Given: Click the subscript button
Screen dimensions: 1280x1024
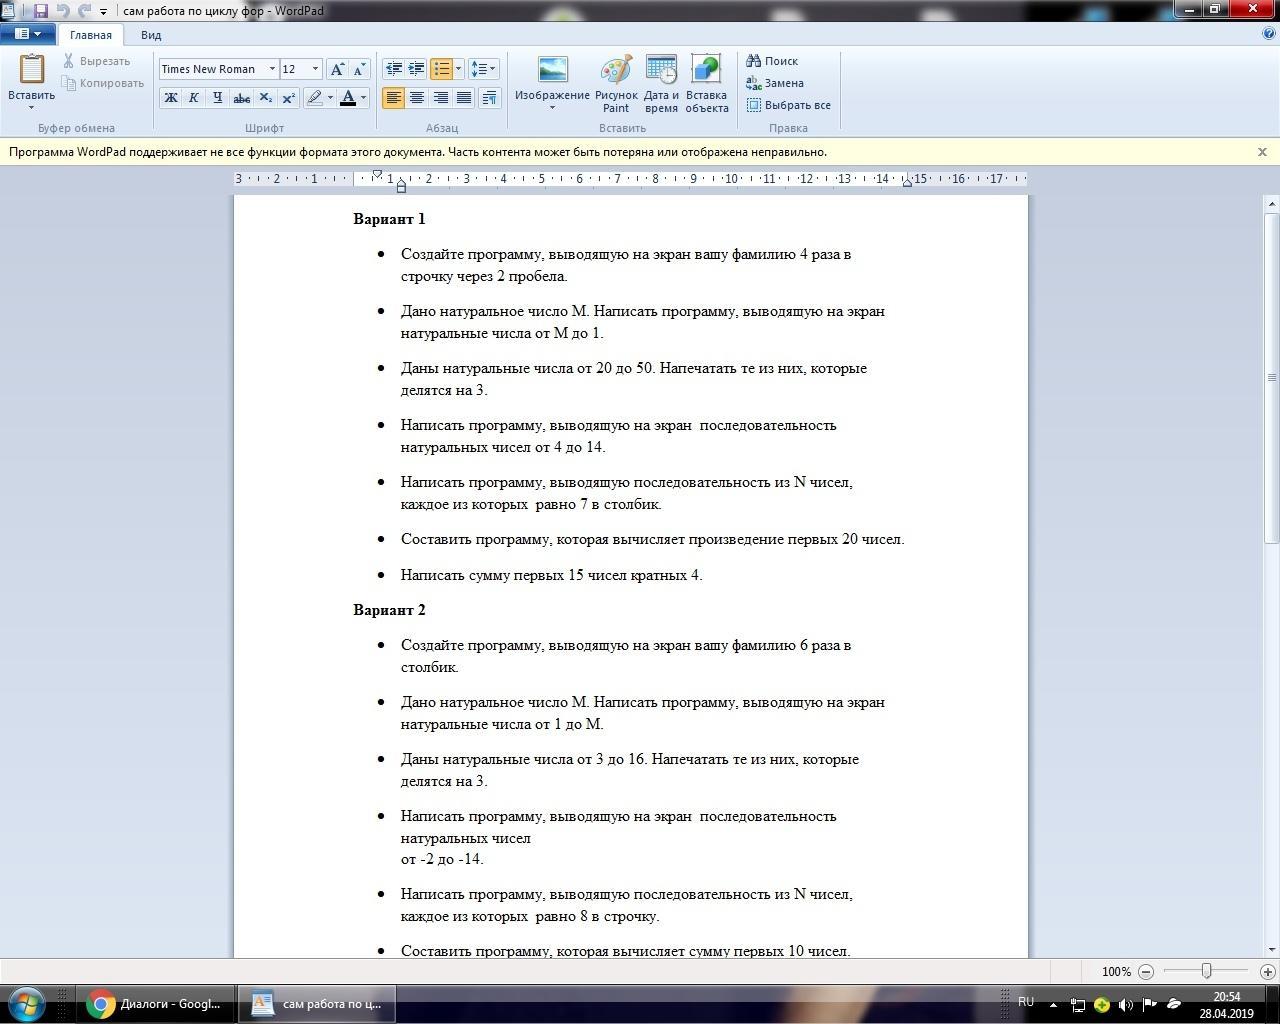Looking at the screenshot, I should click(265, 98).
